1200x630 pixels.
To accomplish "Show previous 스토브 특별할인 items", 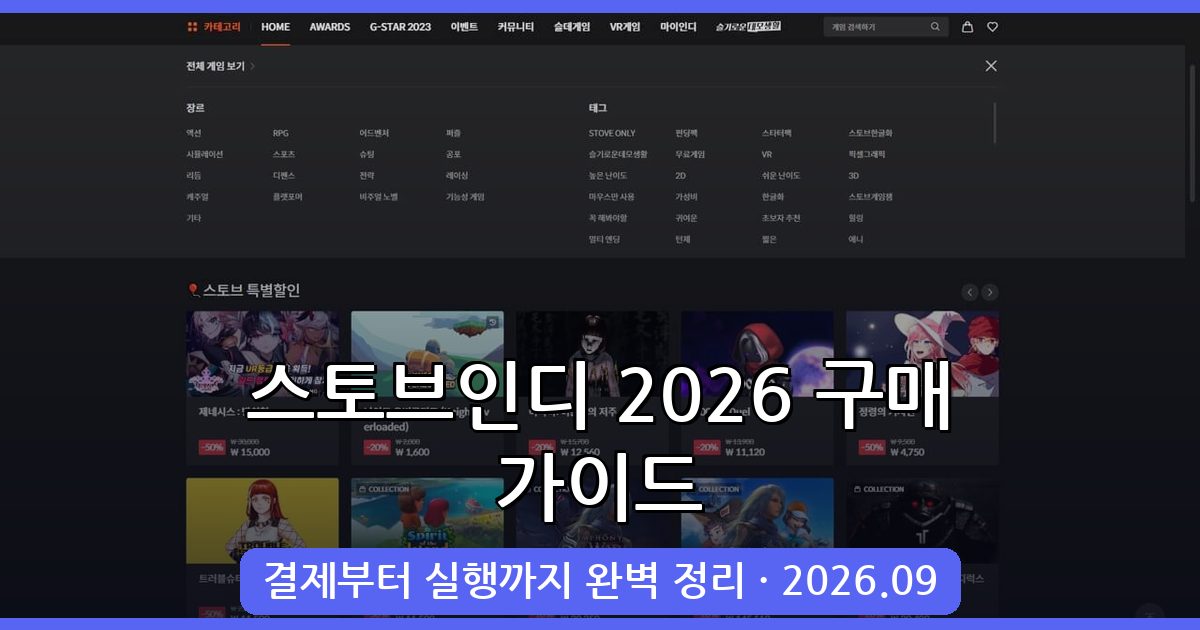I will click(970, 292).
